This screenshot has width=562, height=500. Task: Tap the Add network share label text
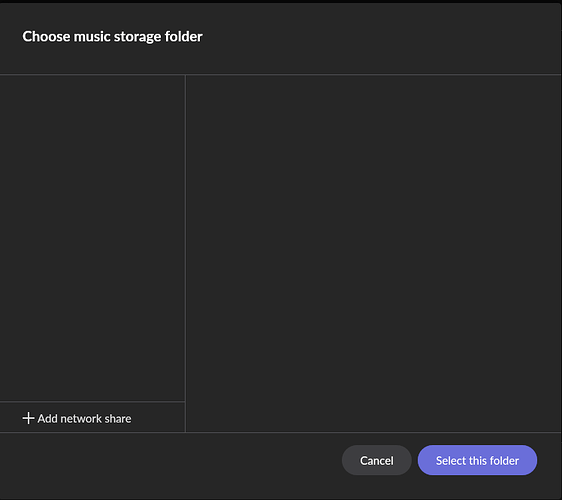[84, 419]
